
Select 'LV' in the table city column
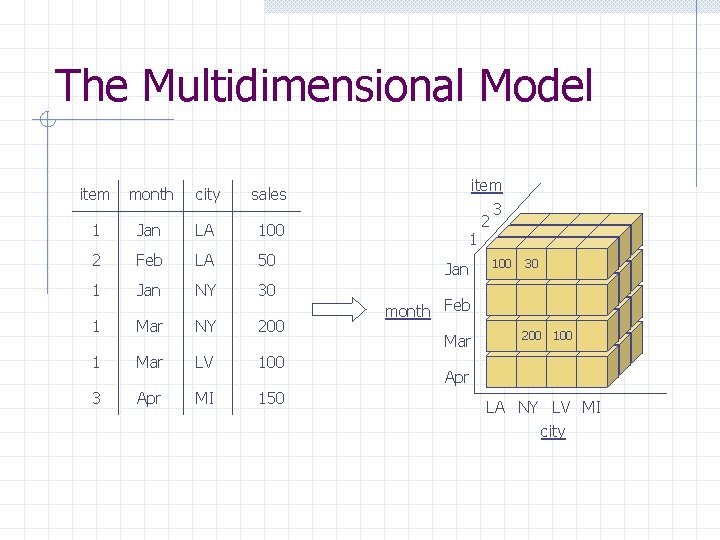click(x=204, y=362)
